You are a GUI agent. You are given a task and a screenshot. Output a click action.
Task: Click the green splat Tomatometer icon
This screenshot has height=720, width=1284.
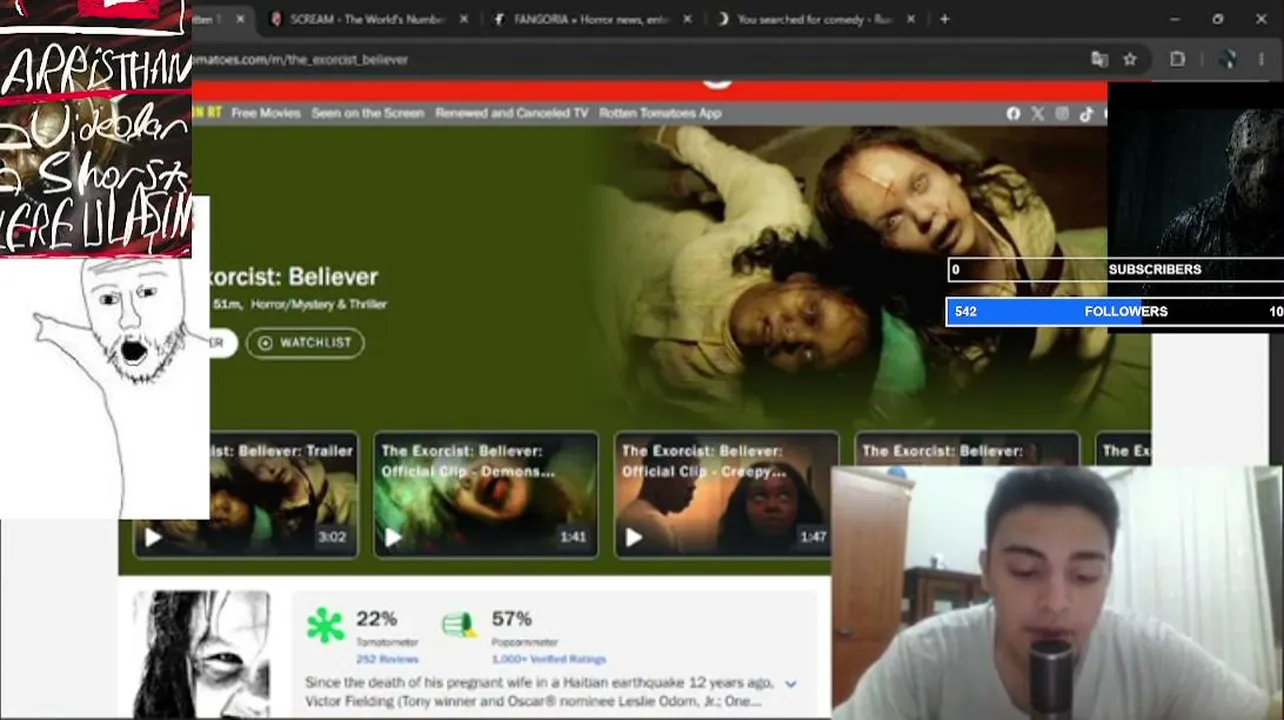tap(325, 626)
